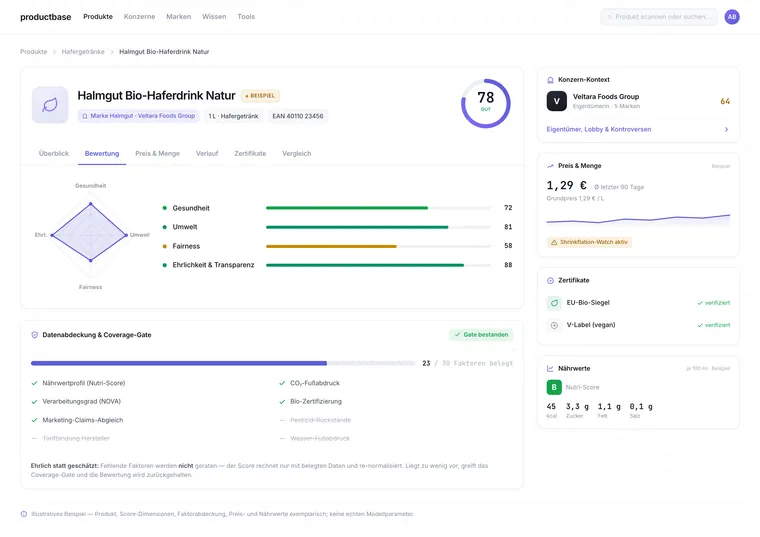This screenshot has width=760, height=537.
Task: Expand the Eigentümer link chevron arrow
Action: [726, 129]
